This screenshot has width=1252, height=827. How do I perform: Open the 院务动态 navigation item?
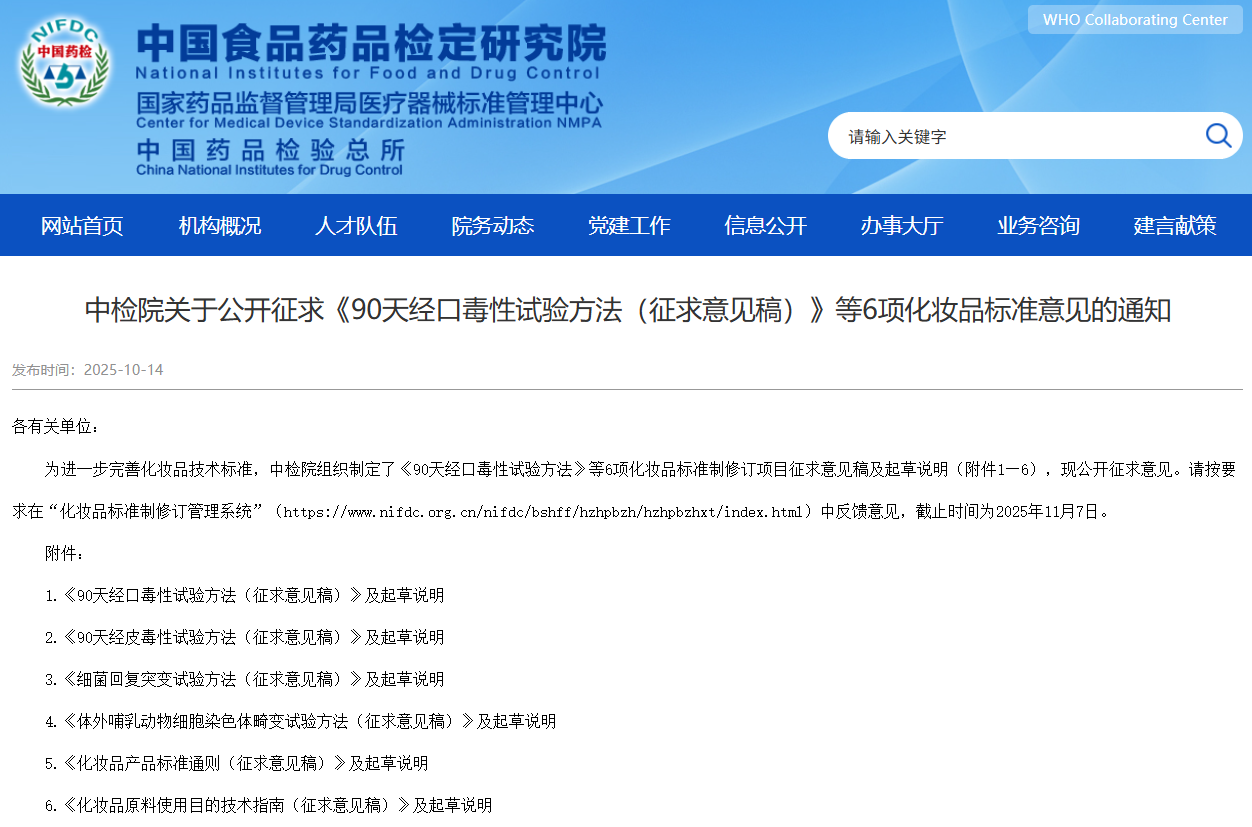492,226
